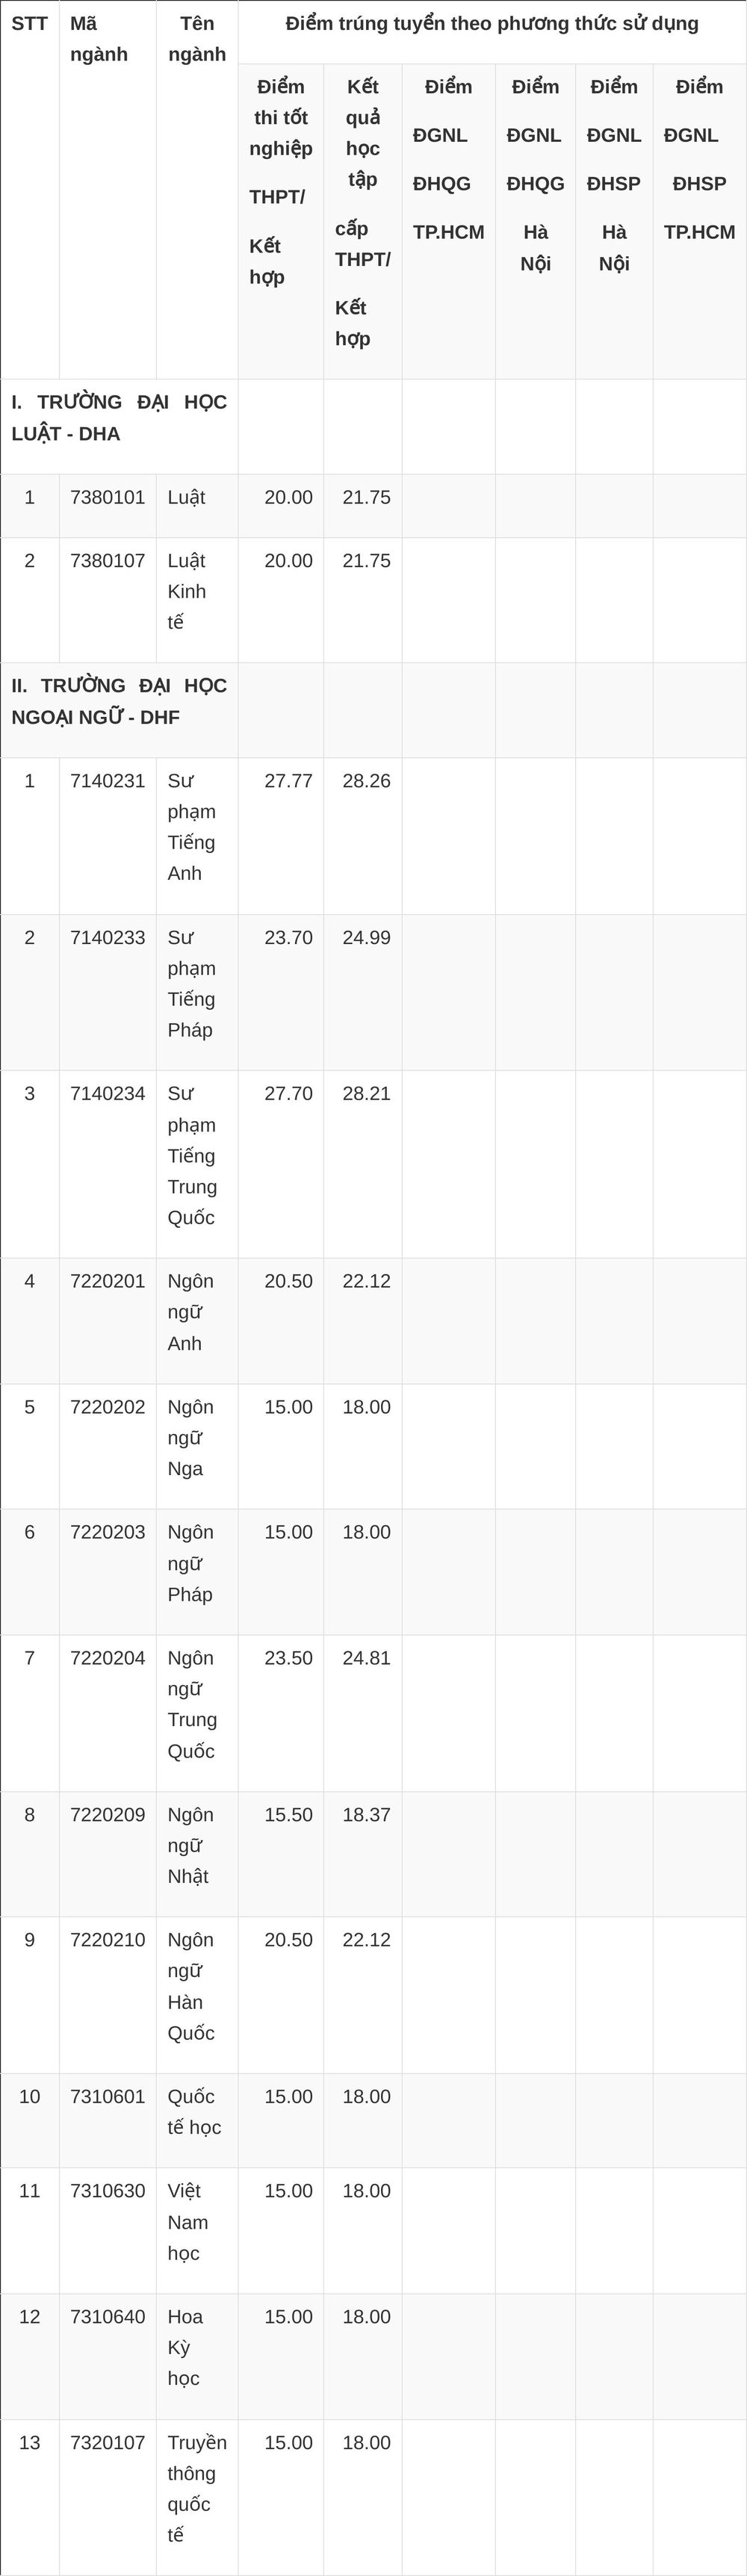Select the Kết quả học tập header

pos(363,213)
